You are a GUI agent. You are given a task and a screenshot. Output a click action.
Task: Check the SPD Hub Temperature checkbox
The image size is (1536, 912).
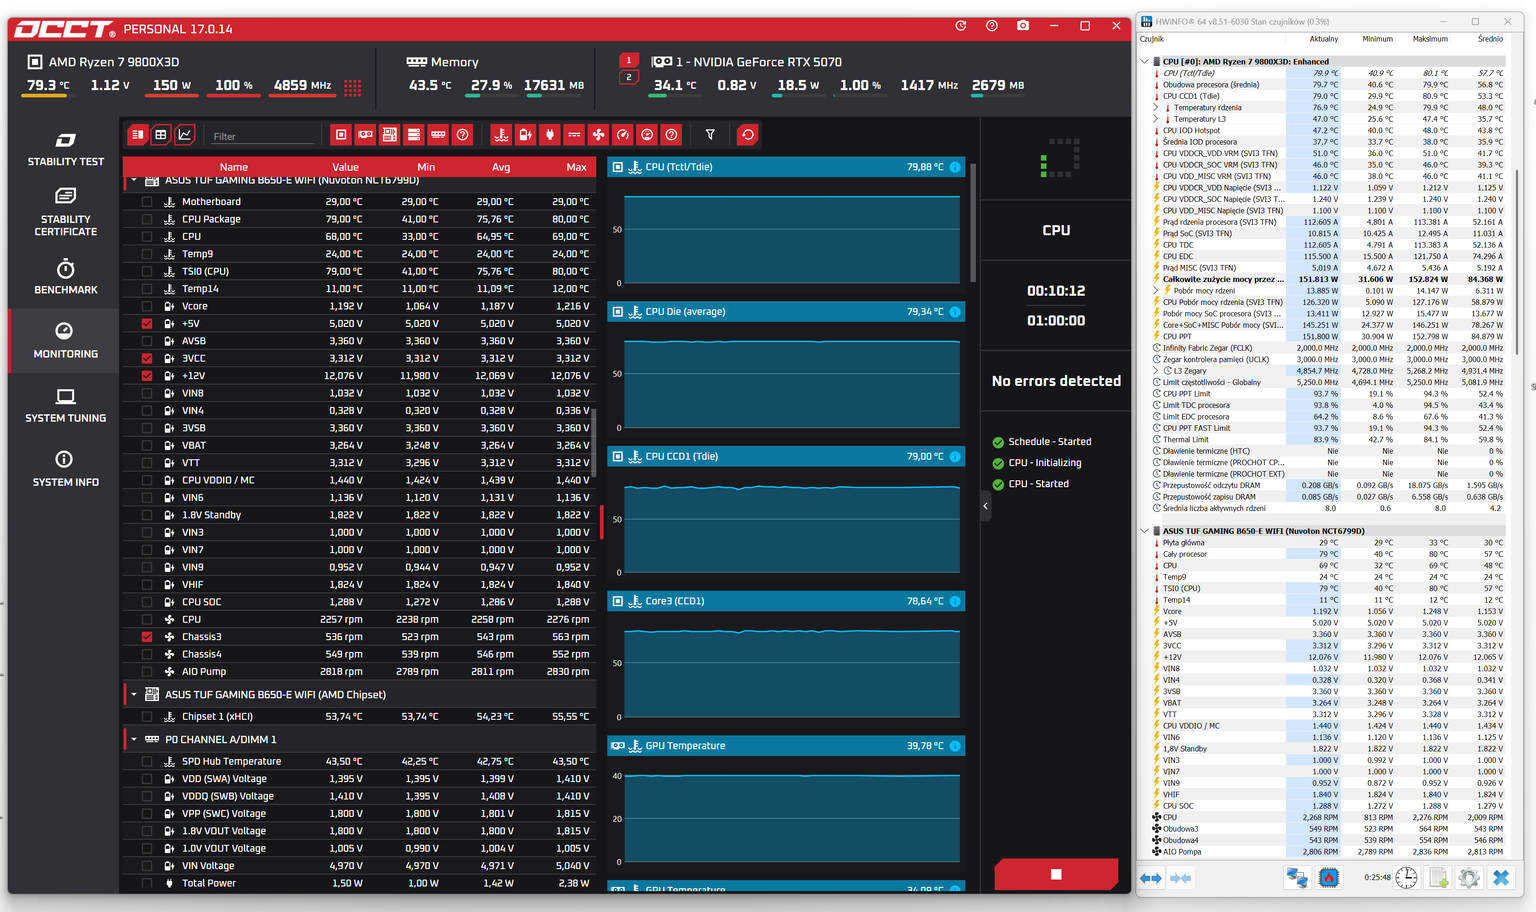(x=147, y=761)
